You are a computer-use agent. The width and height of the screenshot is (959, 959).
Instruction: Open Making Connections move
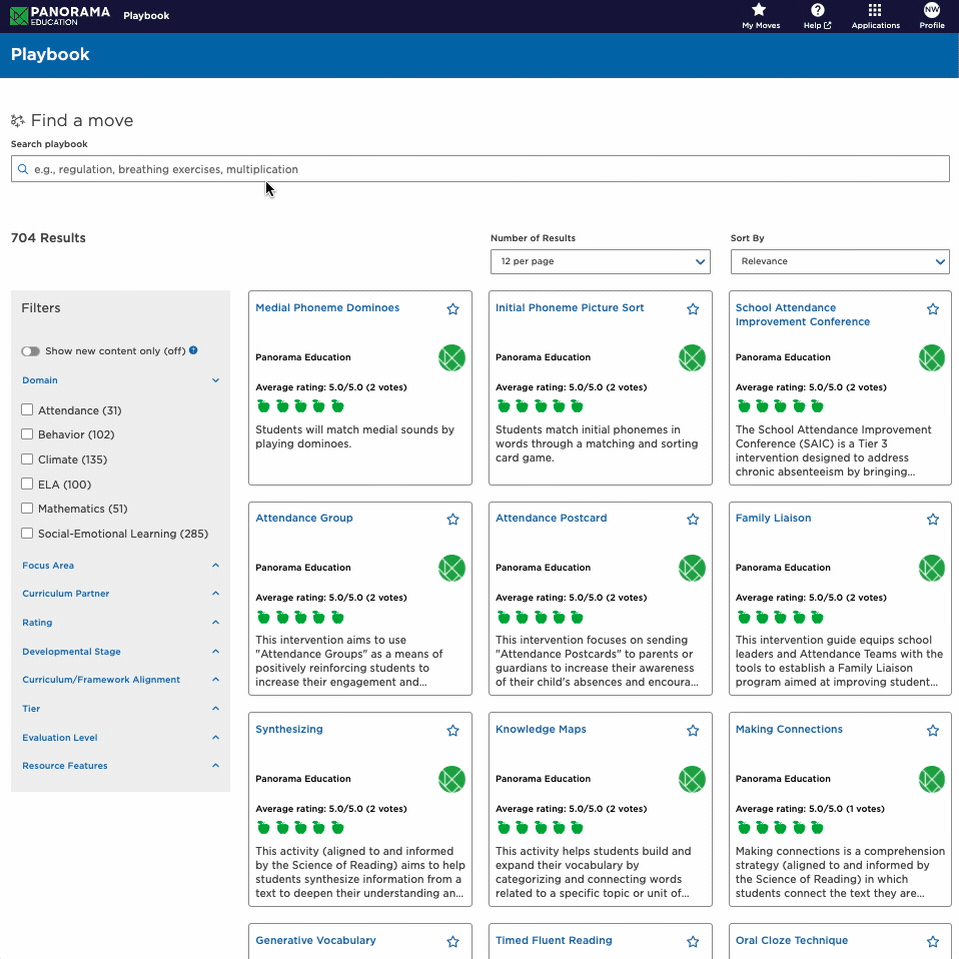[789, 729]
